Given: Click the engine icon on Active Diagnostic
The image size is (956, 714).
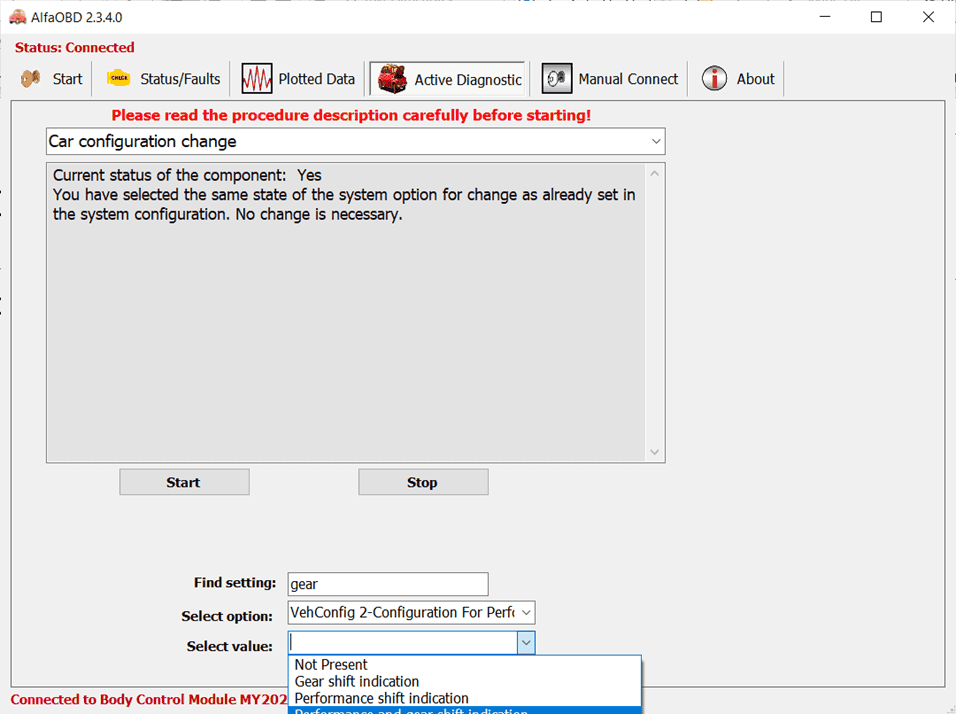Looking at the screenshot, I should (392, 79).
